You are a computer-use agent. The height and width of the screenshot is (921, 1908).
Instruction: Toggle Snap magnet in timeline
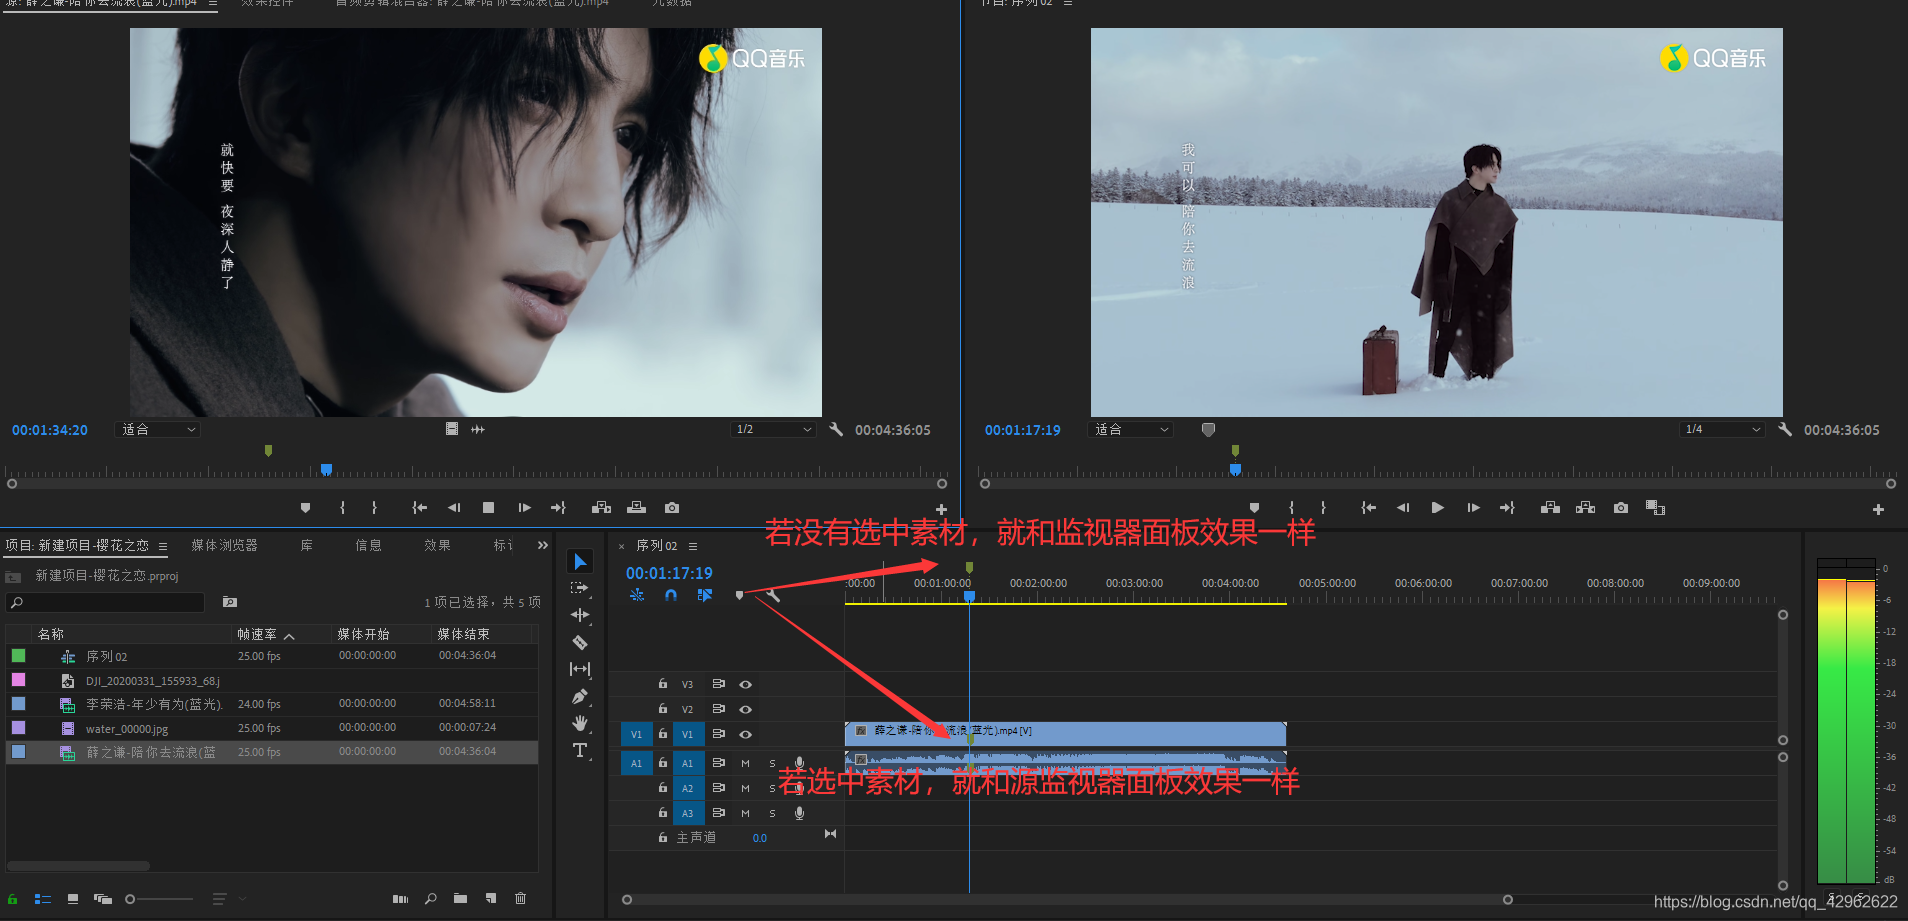(671, 595)
